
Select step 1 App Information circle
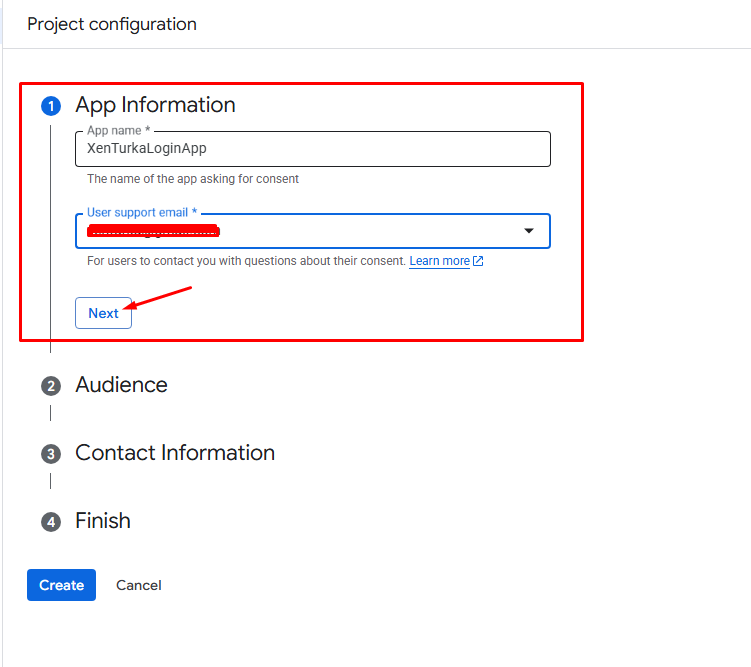point(51,106)
